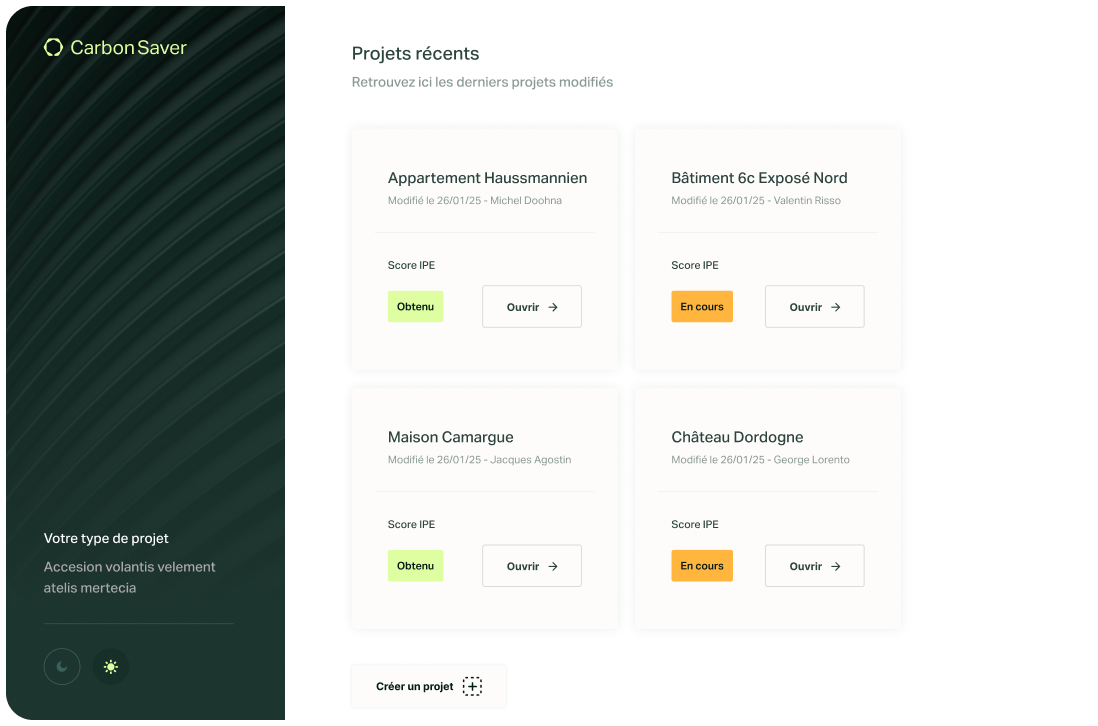Viewport: 1098px width, 726px height.
Task: Click En cours badge on Bâtiment 6c
Action: (702, 307)
